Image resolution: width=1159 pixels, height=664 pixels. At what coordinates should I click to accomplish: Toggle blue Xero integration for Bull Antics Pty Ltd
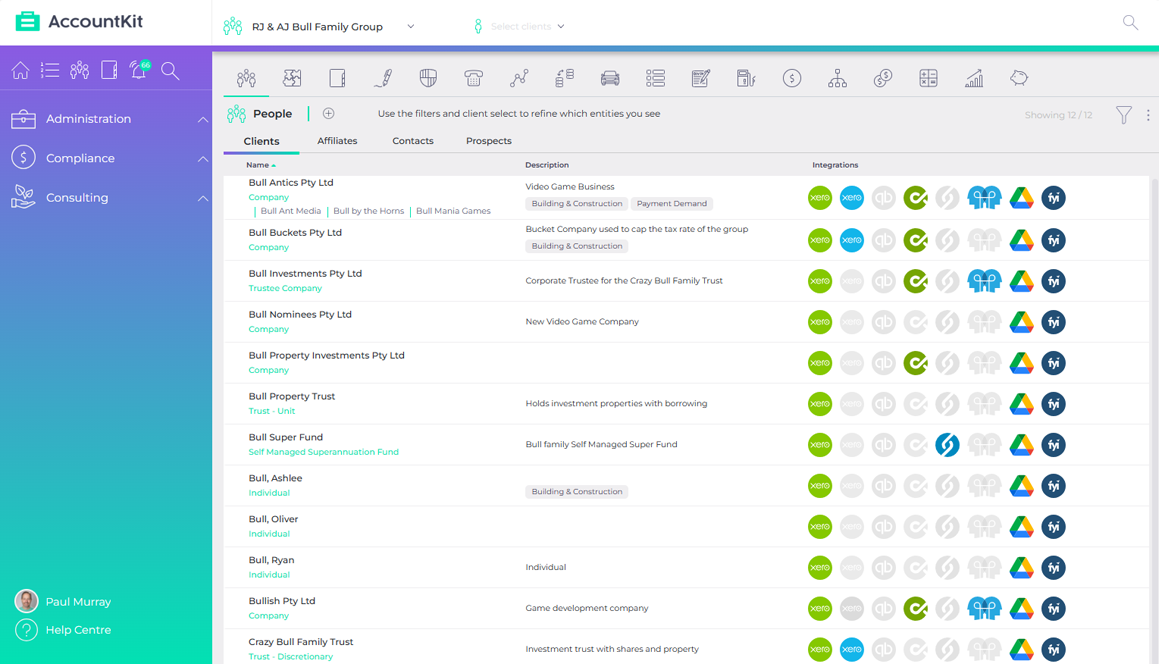tap(852, 197)
